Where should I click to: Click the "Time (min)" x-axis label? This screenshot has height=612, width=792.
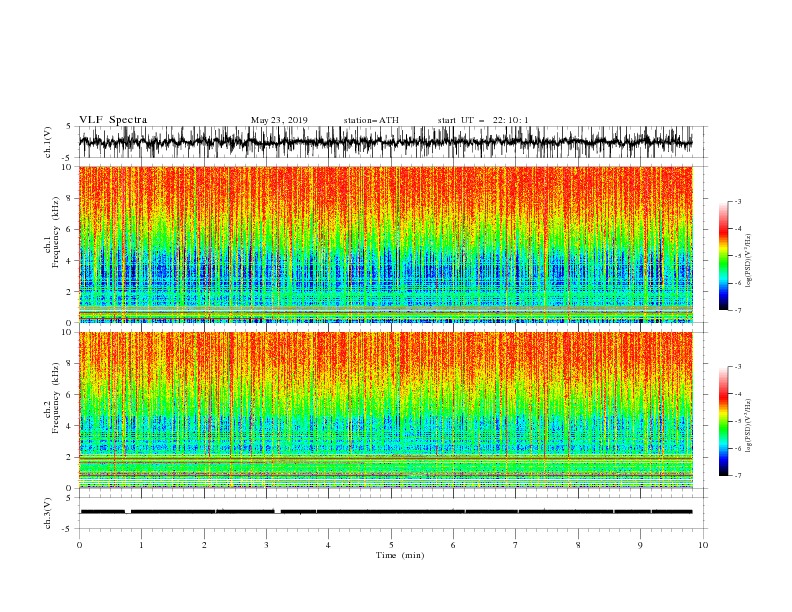click(400, 555)
